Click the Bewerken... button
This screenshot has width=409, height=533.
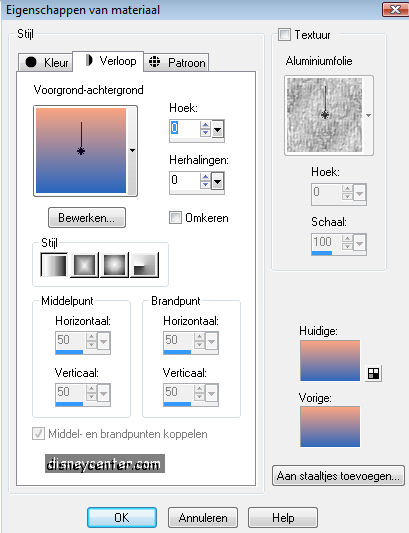87,218
